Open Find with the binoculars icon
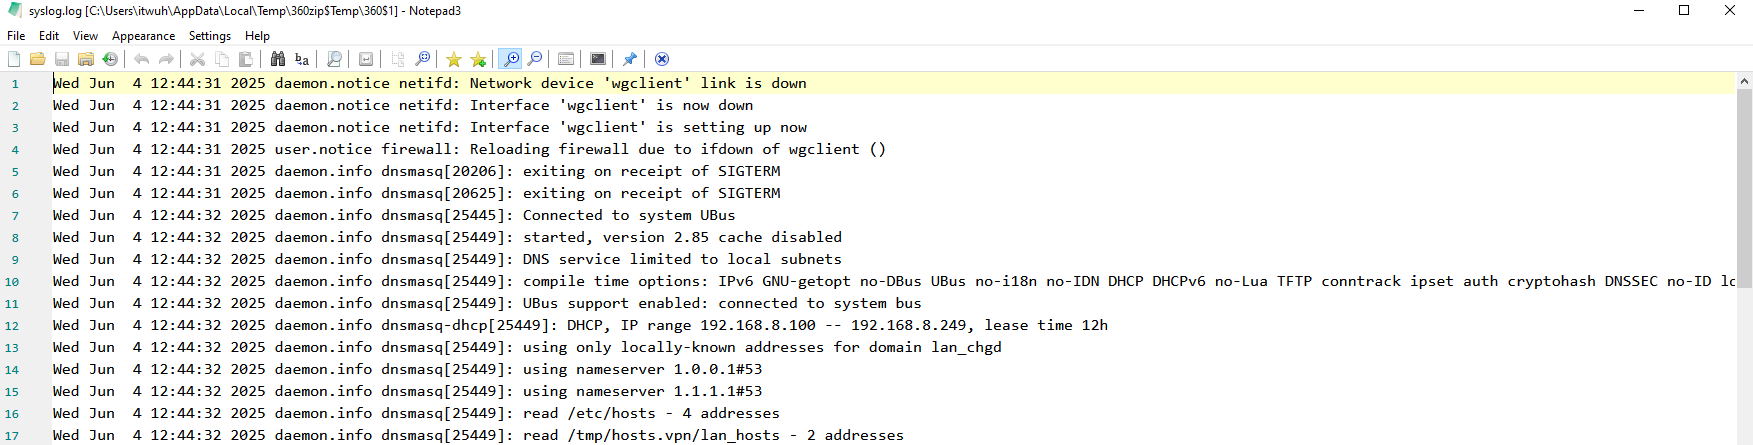 [x=278, y=59]
